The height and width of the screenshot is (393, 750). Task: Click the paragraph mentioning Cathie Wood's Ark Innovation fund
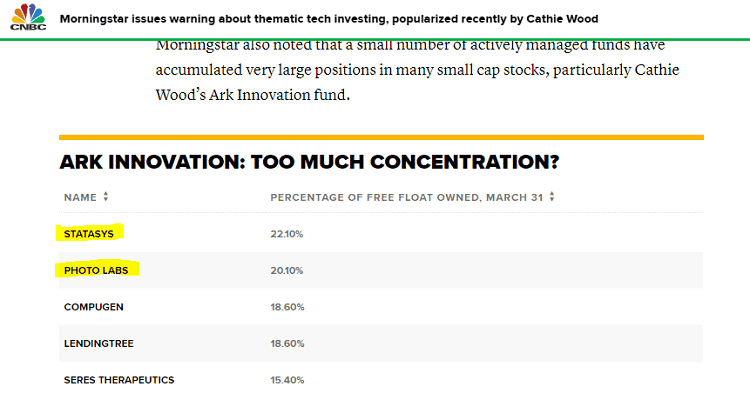tap(418, 70)
